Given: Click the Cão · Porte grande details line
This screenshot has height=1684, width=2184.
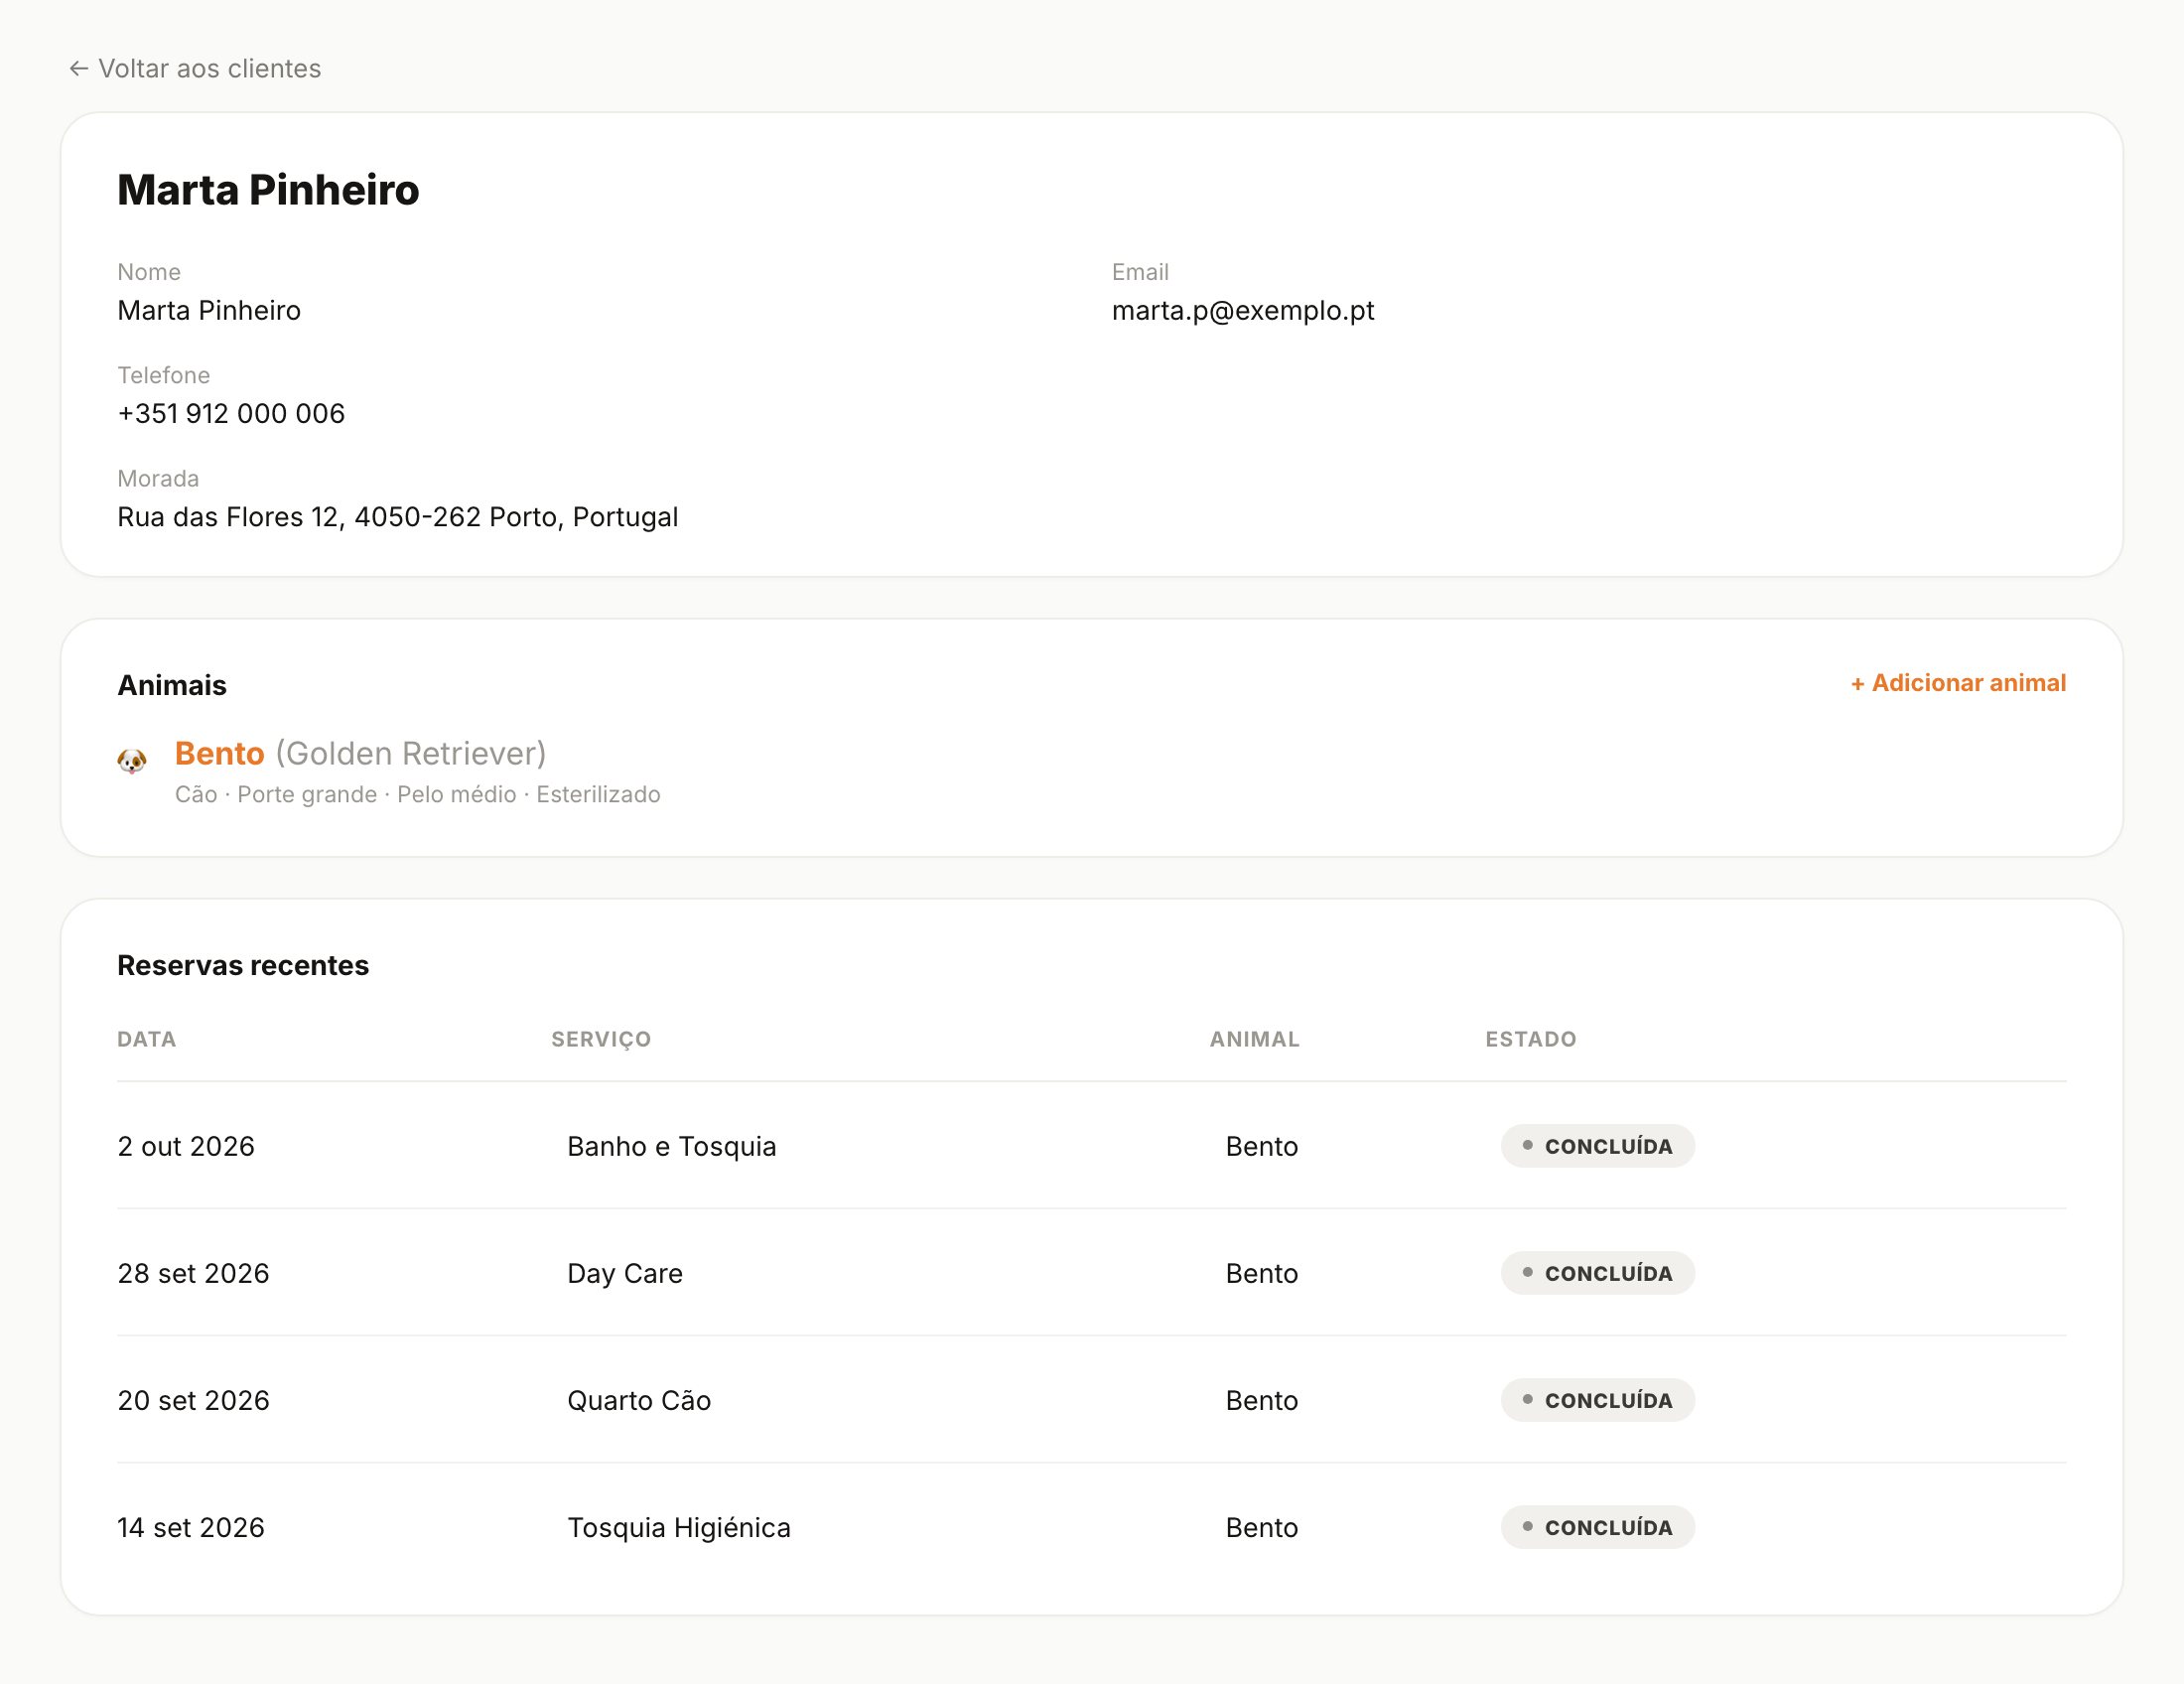Looking at the screenshot, I should 418,794.
